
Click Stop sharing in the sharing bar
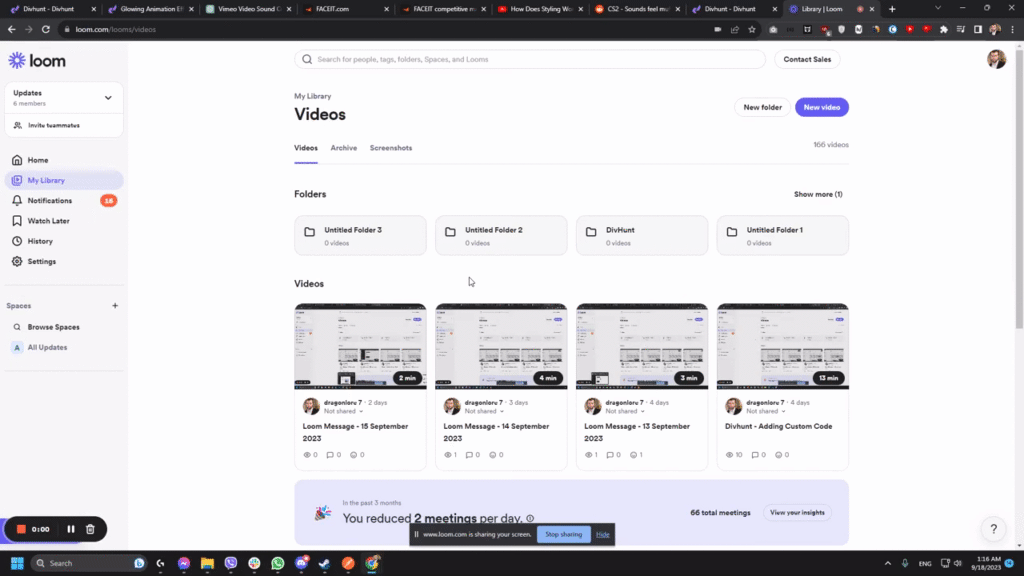tap(564, 534)
